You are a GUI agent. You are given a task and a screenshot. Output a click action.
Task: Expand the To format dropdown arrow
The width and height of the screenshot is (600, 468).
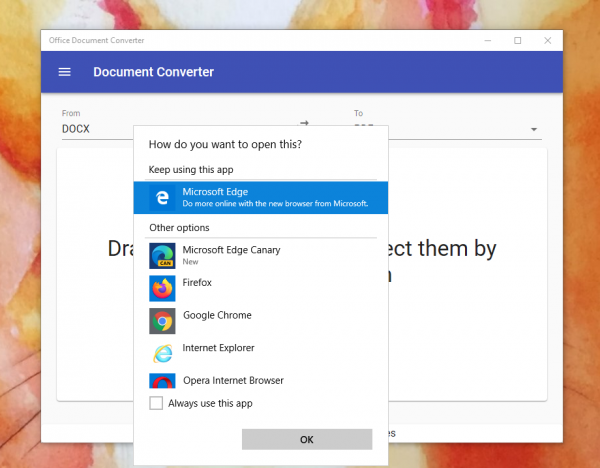[x=534, y=129]
